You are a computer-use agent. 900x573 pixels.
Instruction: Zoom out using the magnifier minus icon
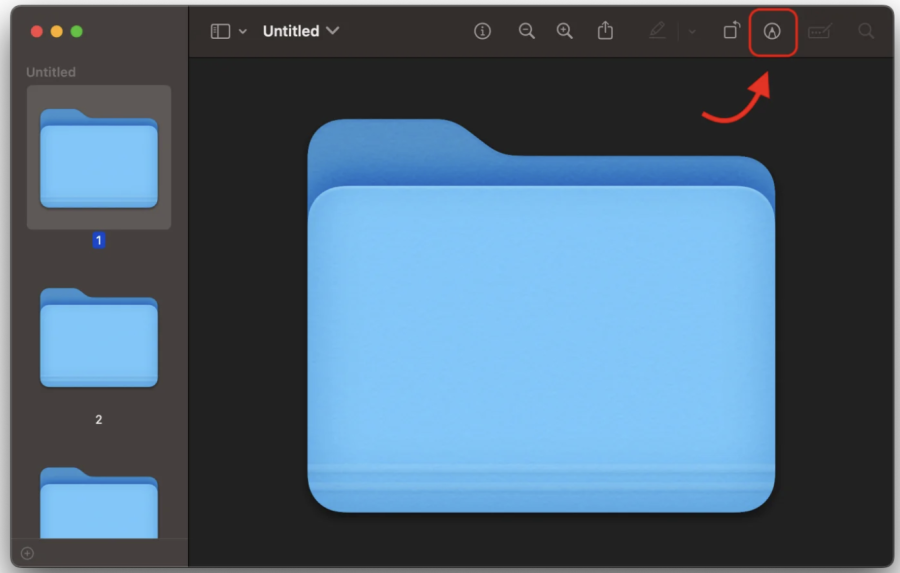point(527,32)
